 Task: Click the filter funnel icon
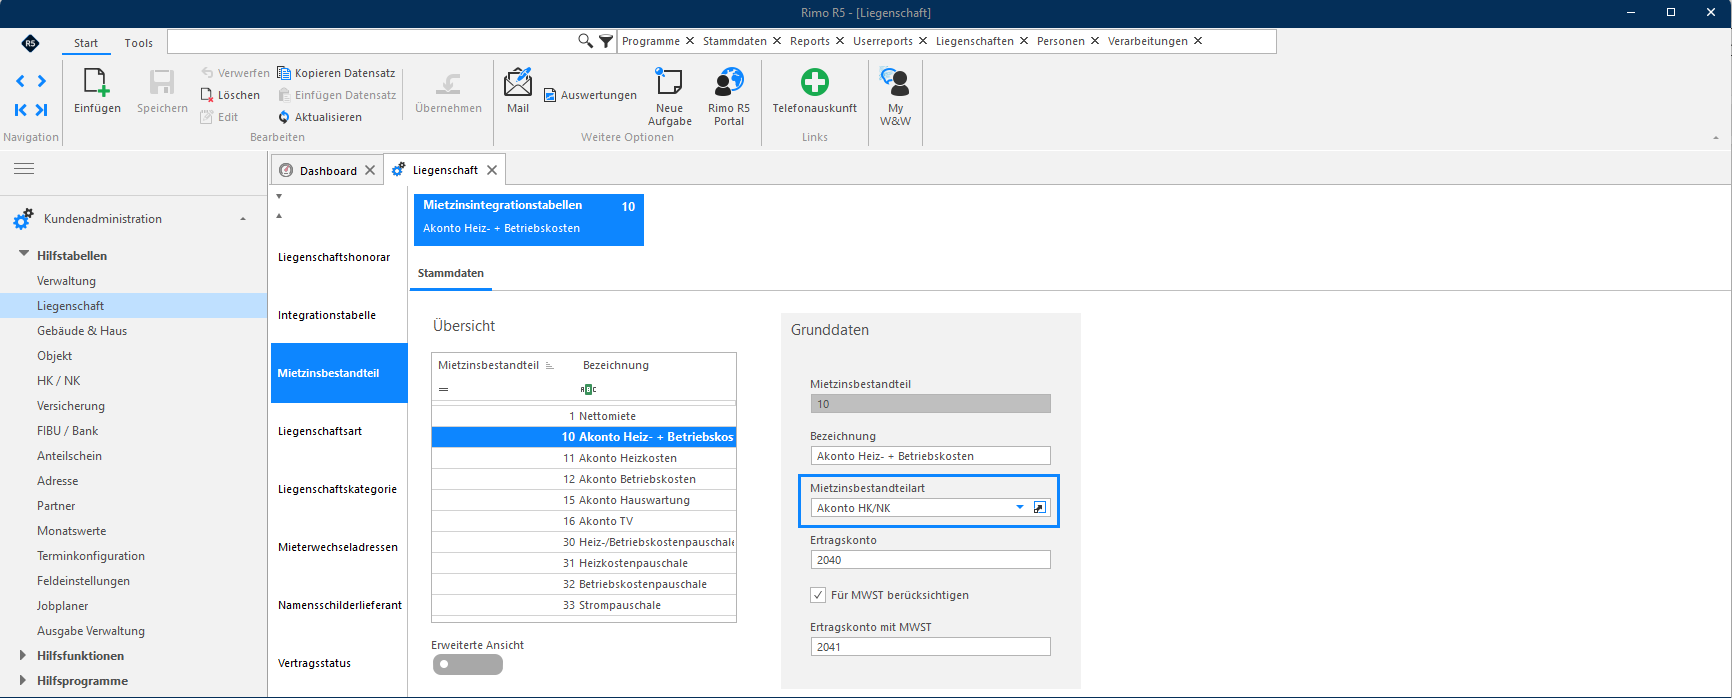pyautogui.click(x=606, y=41)
